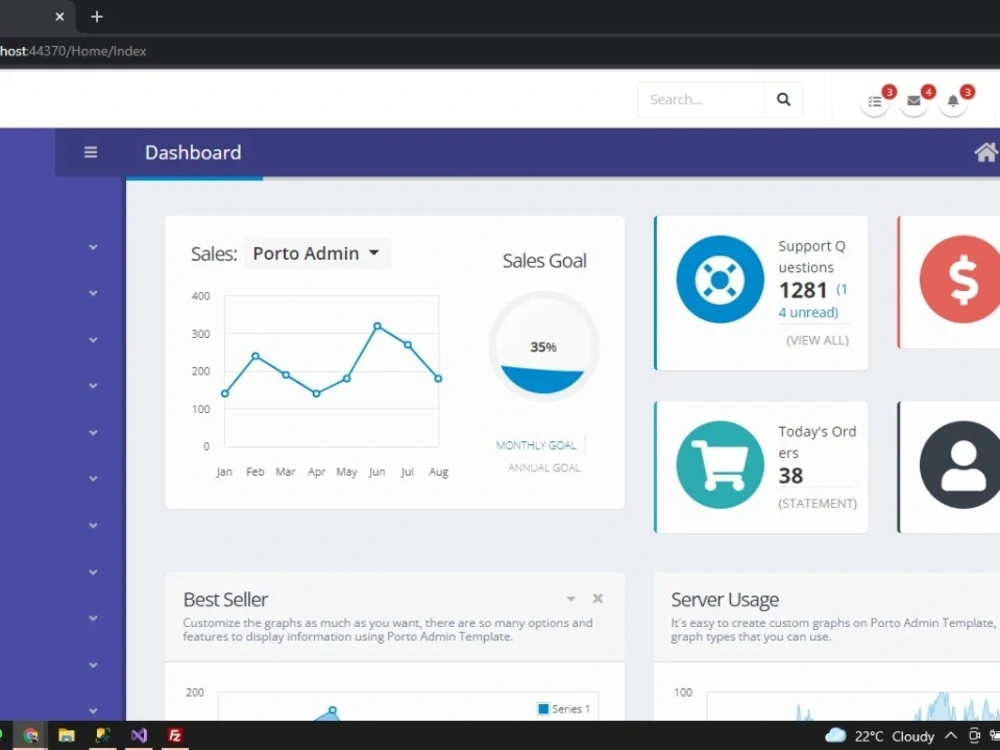Close the Best Seller panel
1000x750 pixels.
(598, 598)
